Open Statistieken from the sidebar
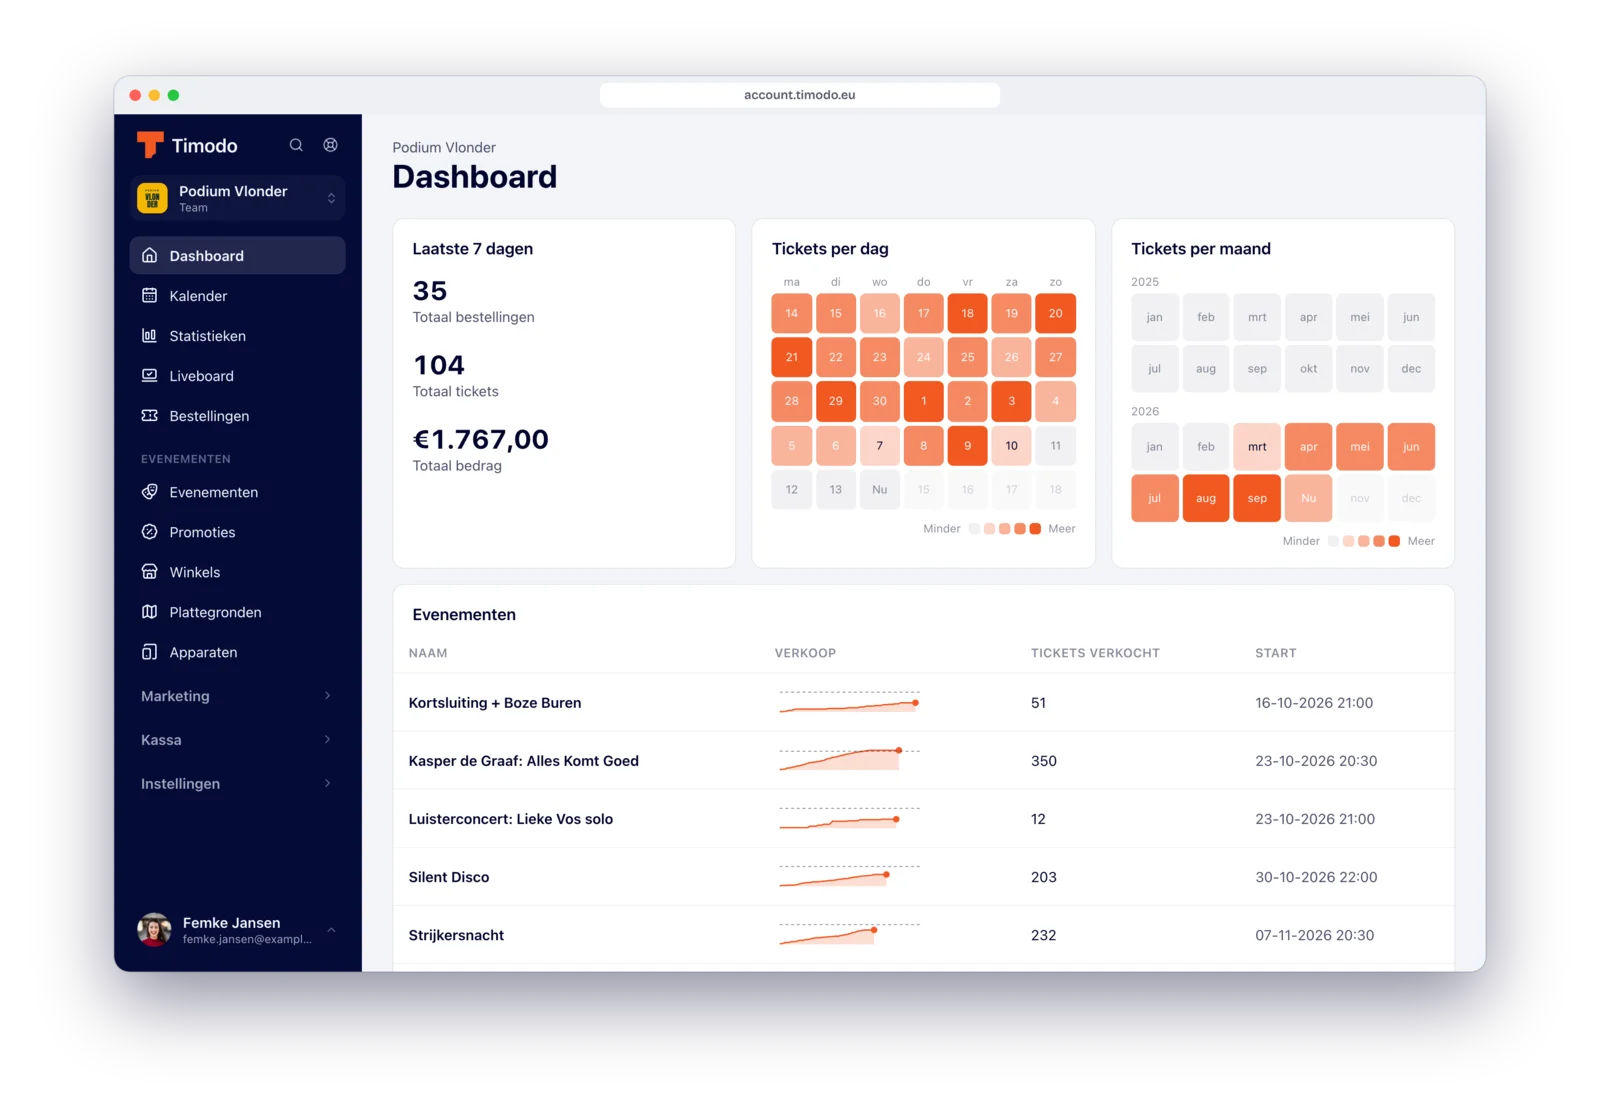This screenshot has height=1105, width=1600. (237, 336)
